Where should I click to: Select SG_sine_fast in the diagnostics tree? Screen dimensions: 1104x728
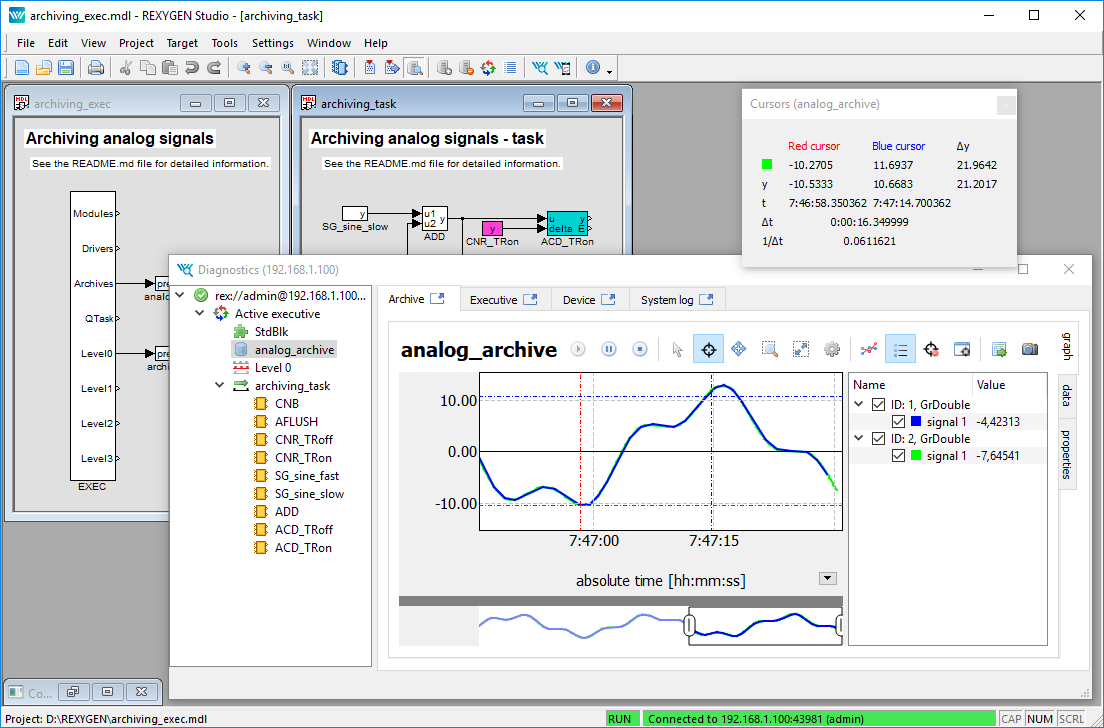[309, 476]
